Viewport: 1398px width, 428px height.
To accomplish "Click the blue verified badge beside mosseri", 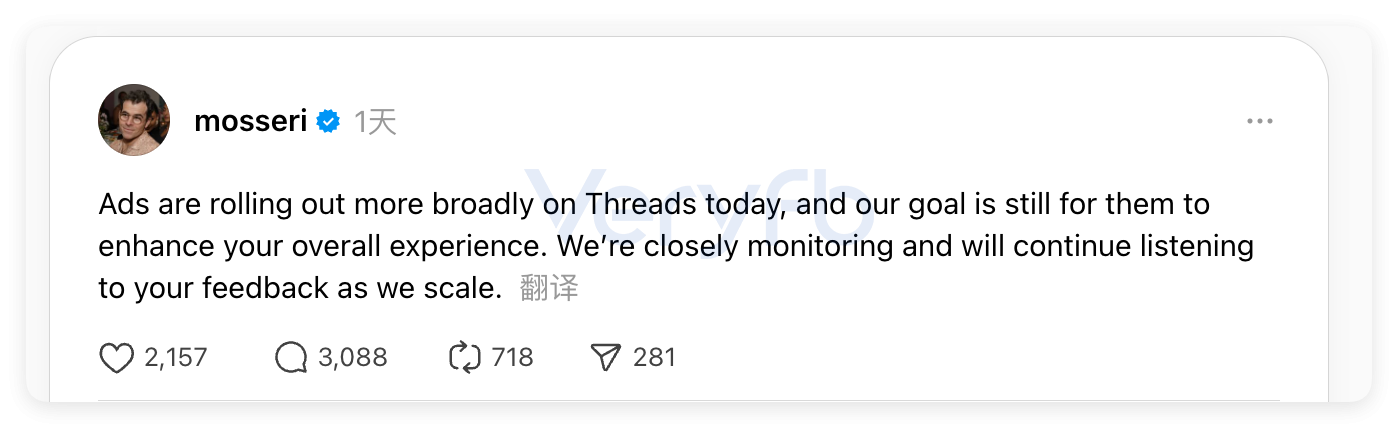I will pos(328,122).
